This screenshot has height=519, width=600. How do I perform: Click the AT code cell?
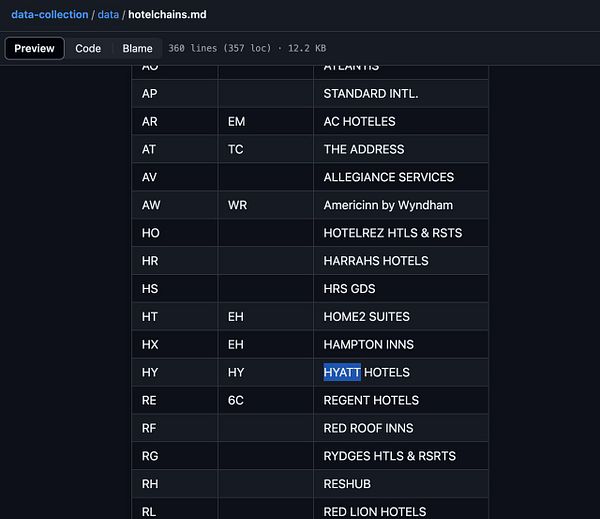coord(175,149)
